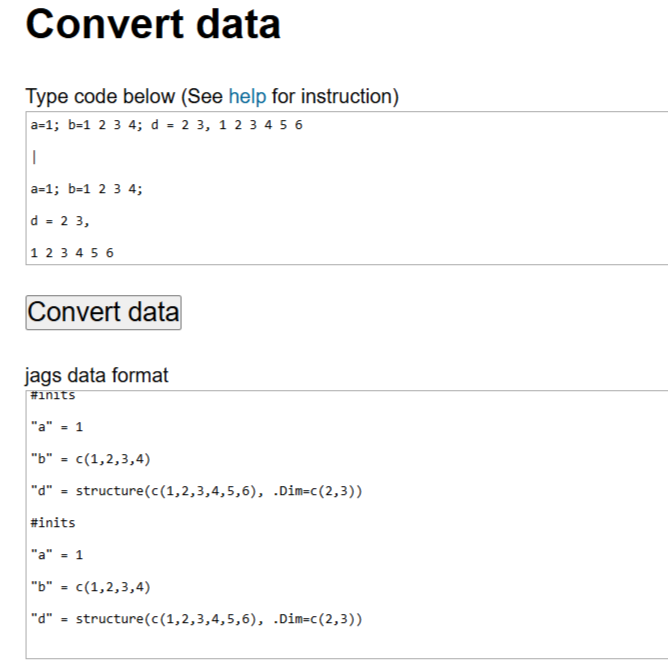Image resolution: width=668 pixels, height=665 pixels.
Task: Click the partially hidden top #inits output line
Action: (53, 396)
